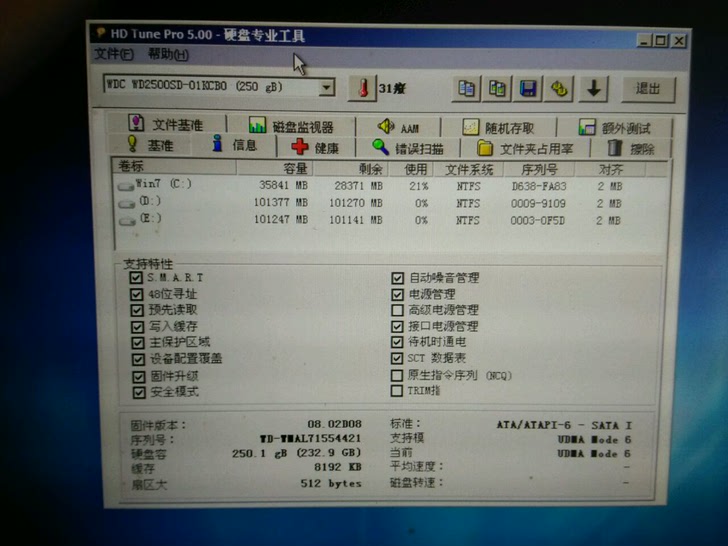The width and height of the screenshot is (728, 546).
Task: Click the 剩余 column header
Action: [x=351, y=169]
